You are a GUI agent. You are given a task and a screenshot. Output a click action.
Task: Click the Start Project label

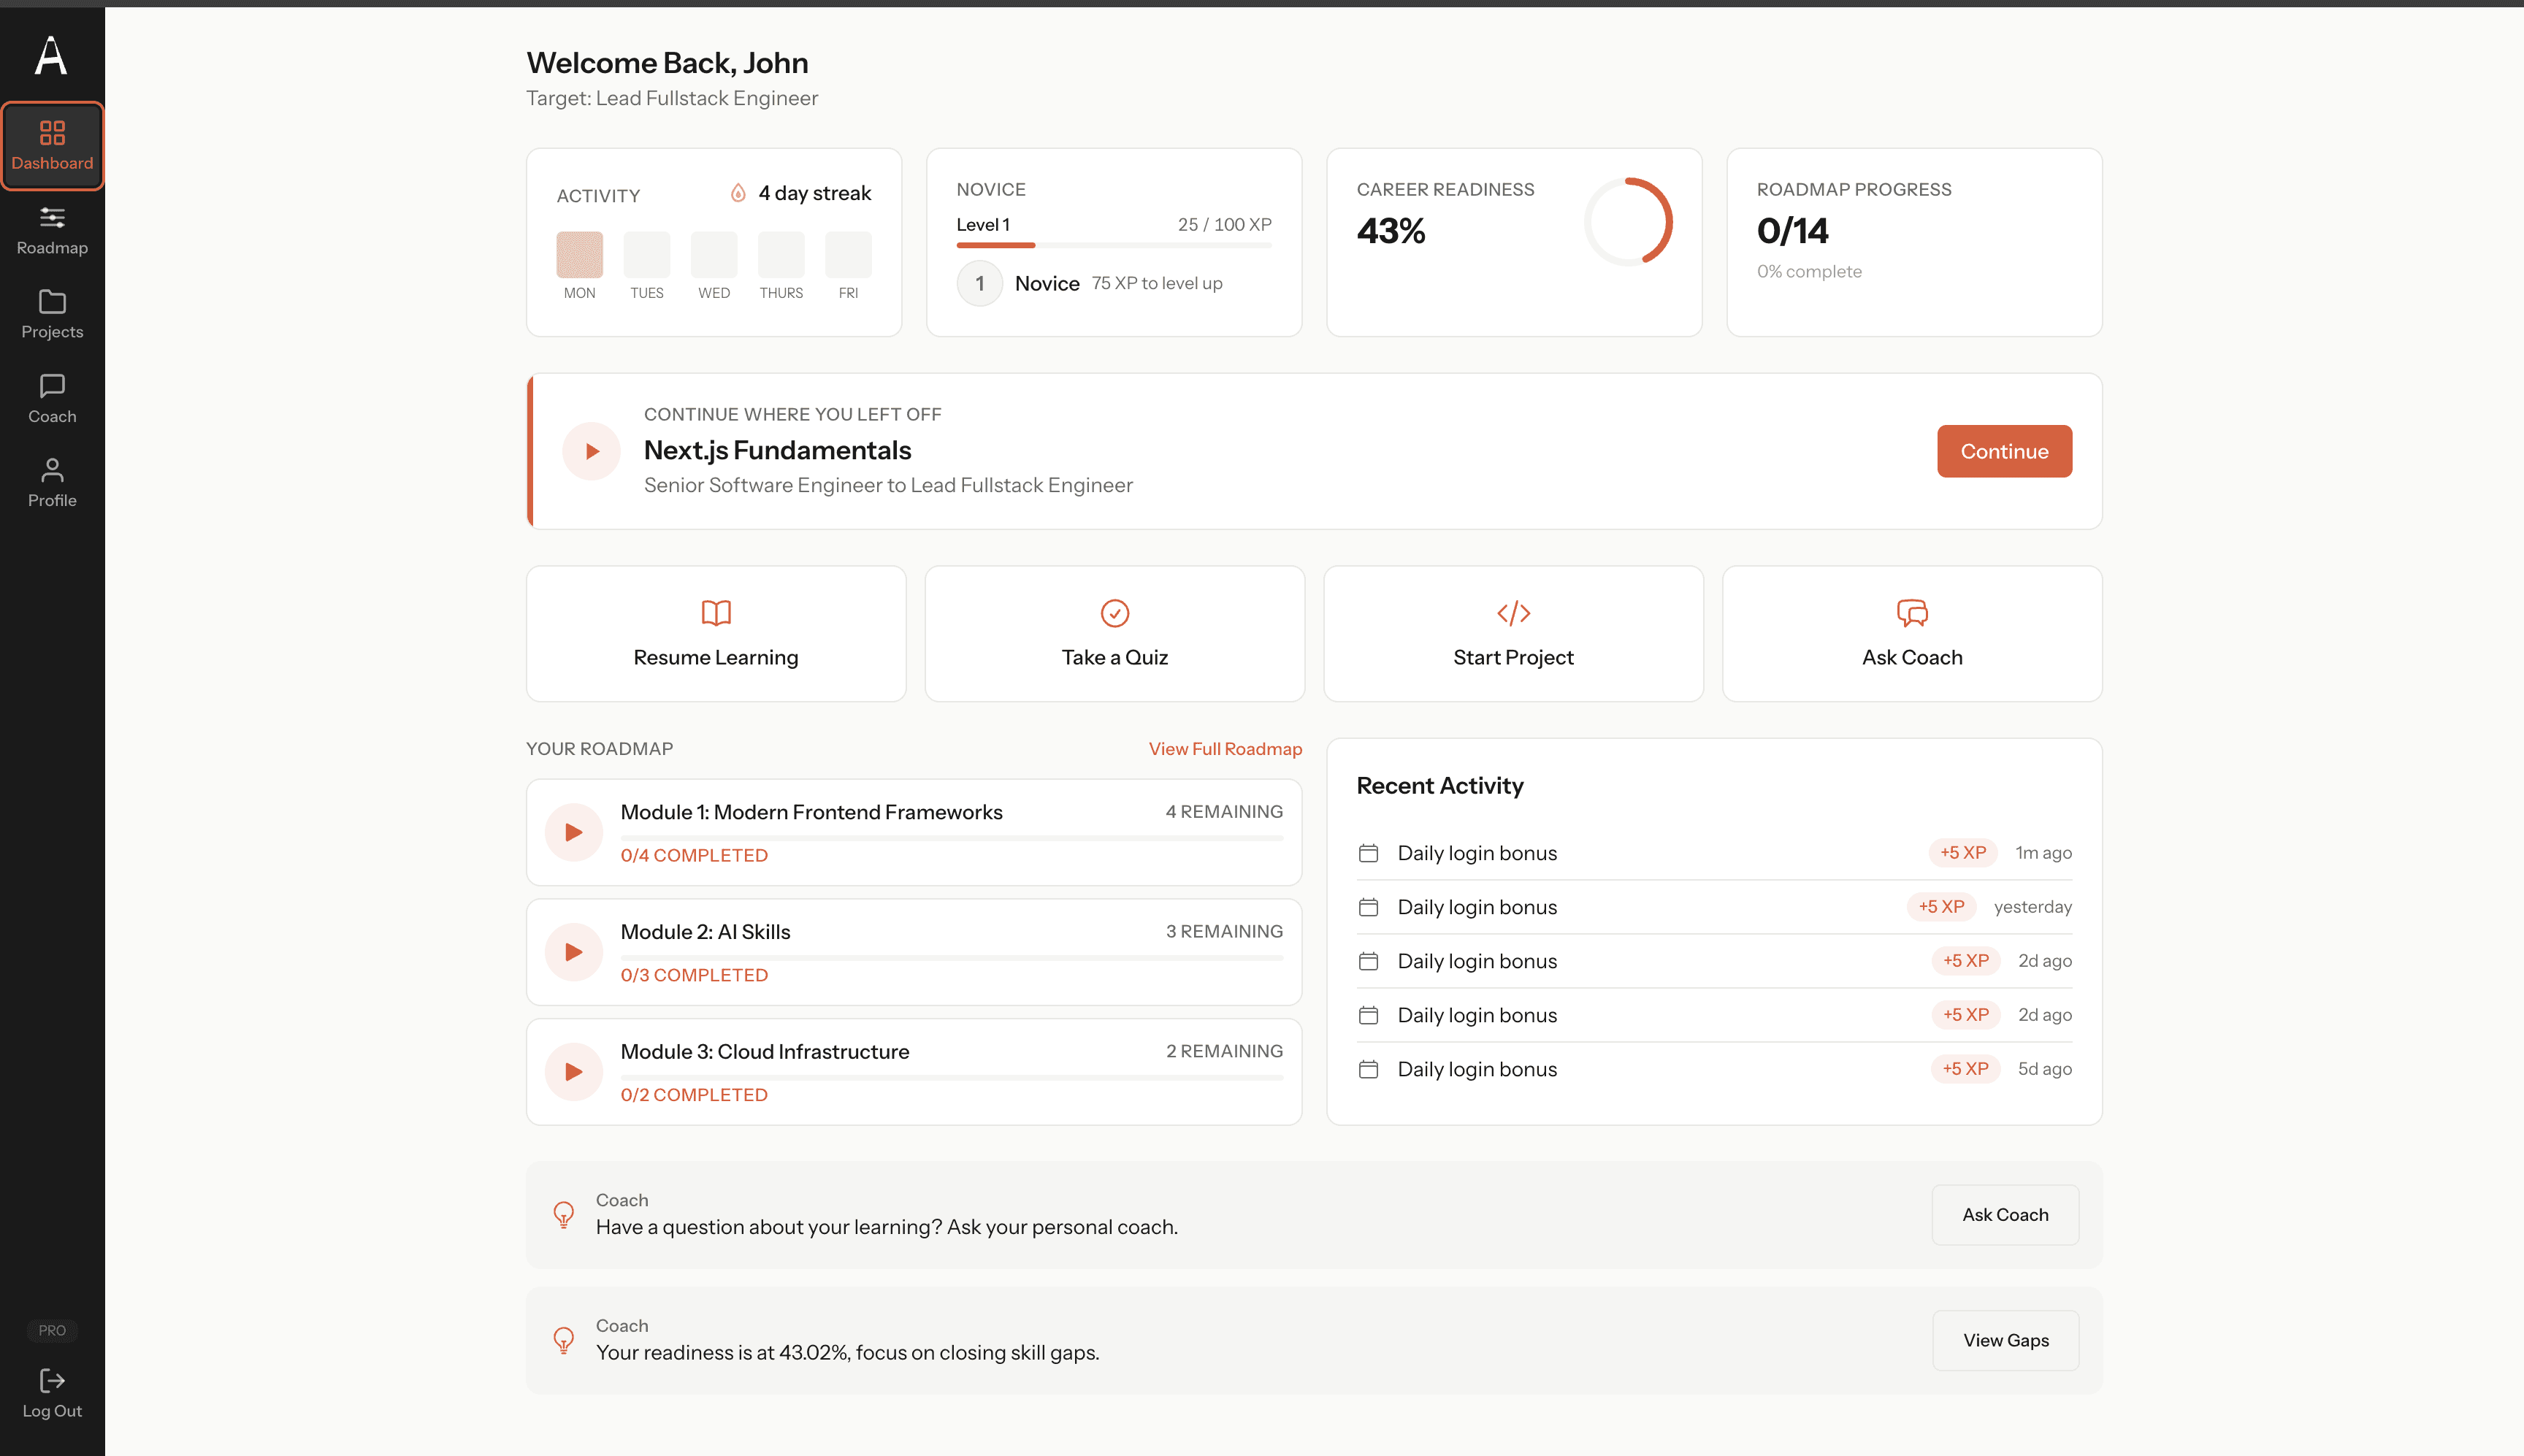[x=1513, y=657]
